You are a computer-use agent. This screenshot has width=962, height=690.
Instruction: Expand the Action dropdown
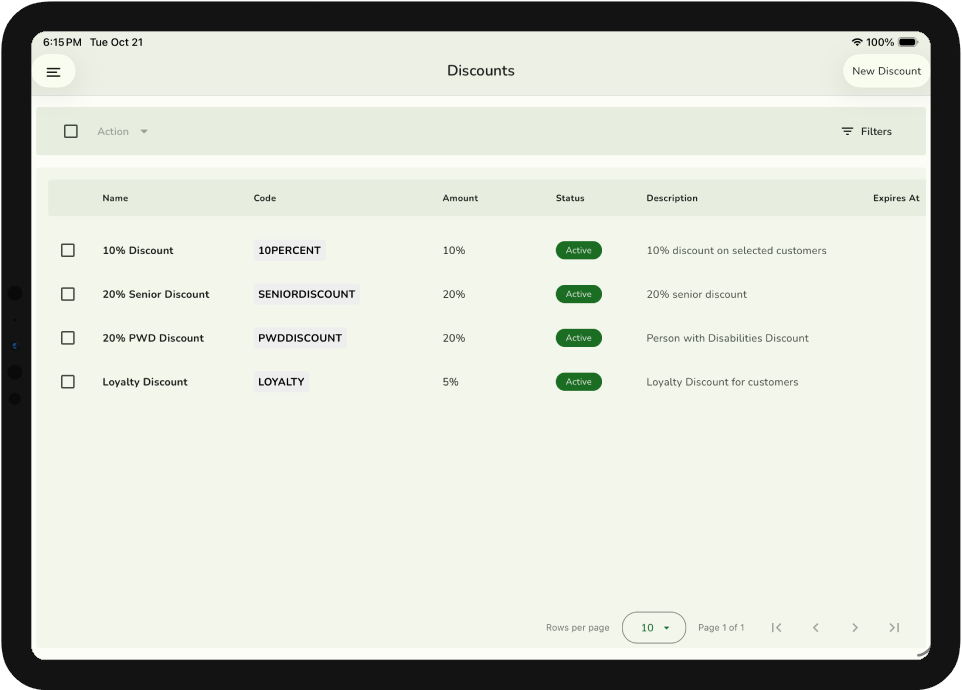tap(122, 131)
